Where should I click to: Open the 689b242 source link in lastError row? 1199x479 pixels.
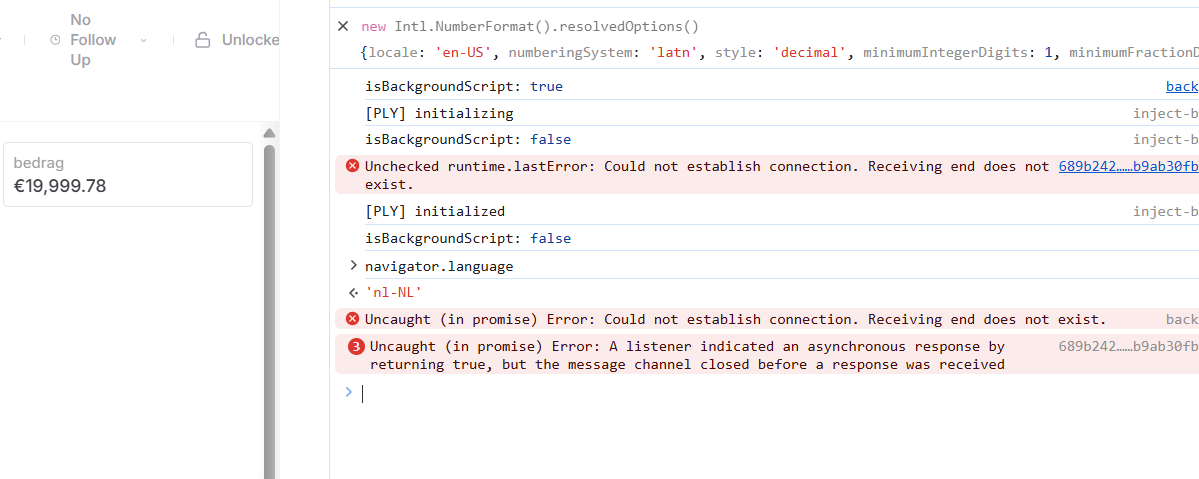pos(1129,166)
